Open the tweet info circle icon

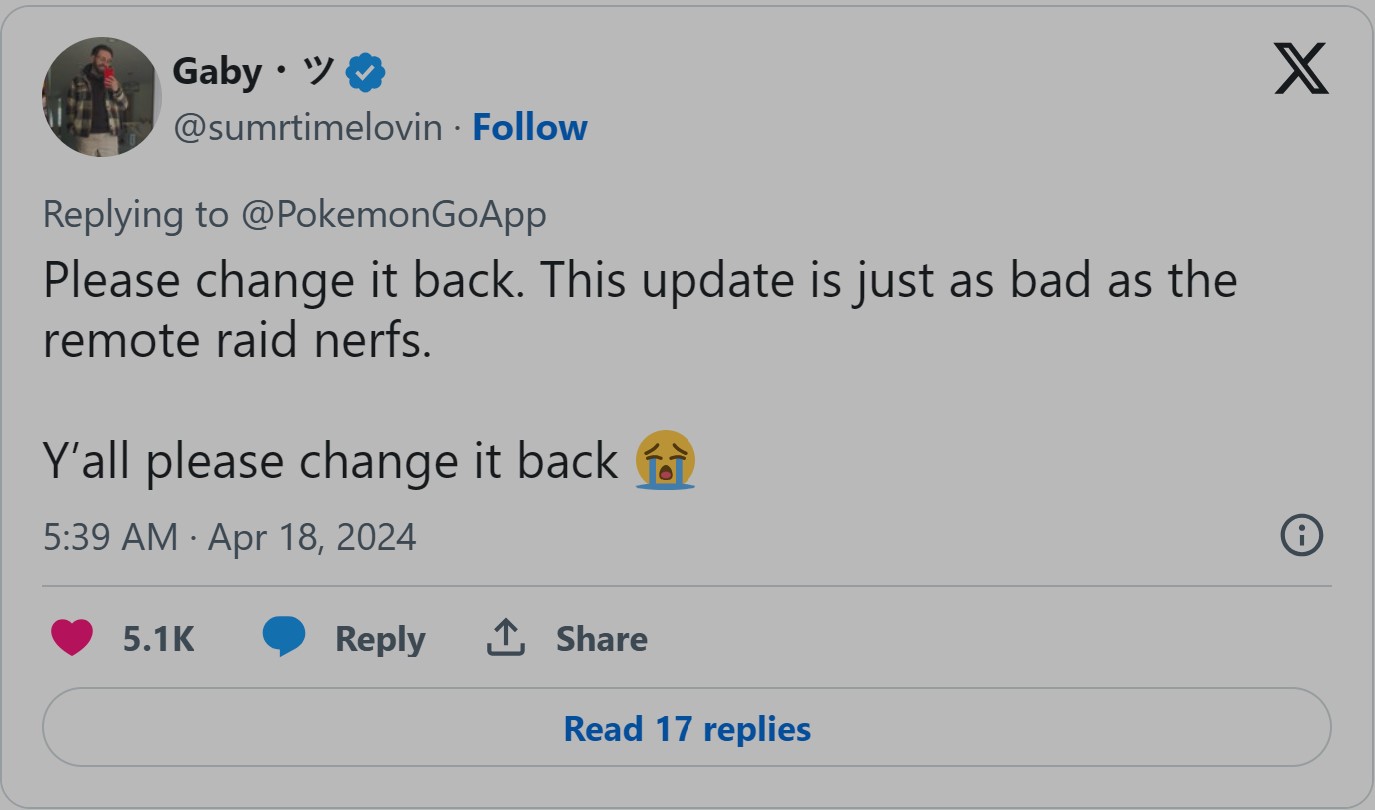coord(1301,535)
